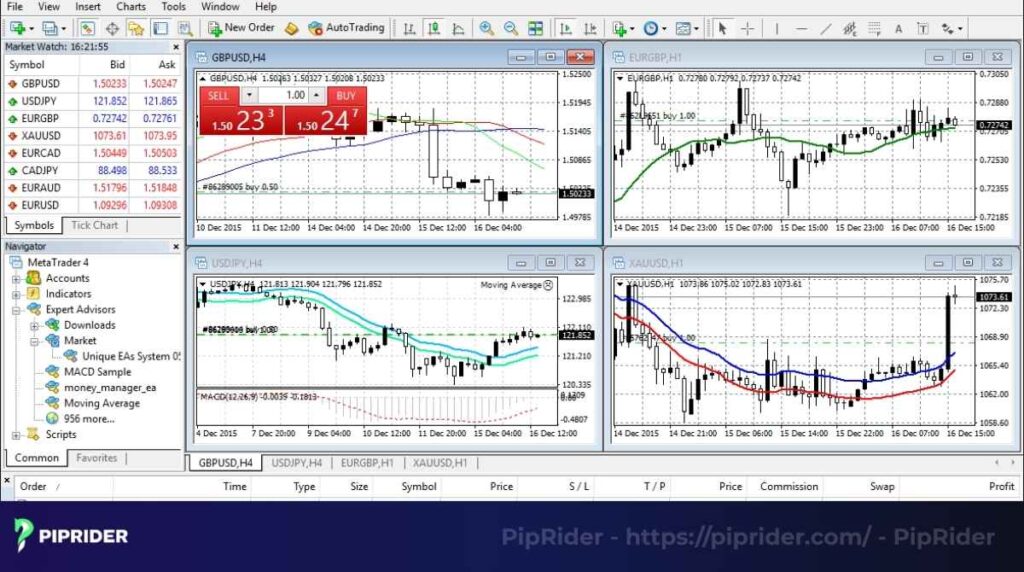The width and height of the screenshot is (1024, 572).
Task: Expand the Accounts node in Navigator
Action: click(16, 278)
